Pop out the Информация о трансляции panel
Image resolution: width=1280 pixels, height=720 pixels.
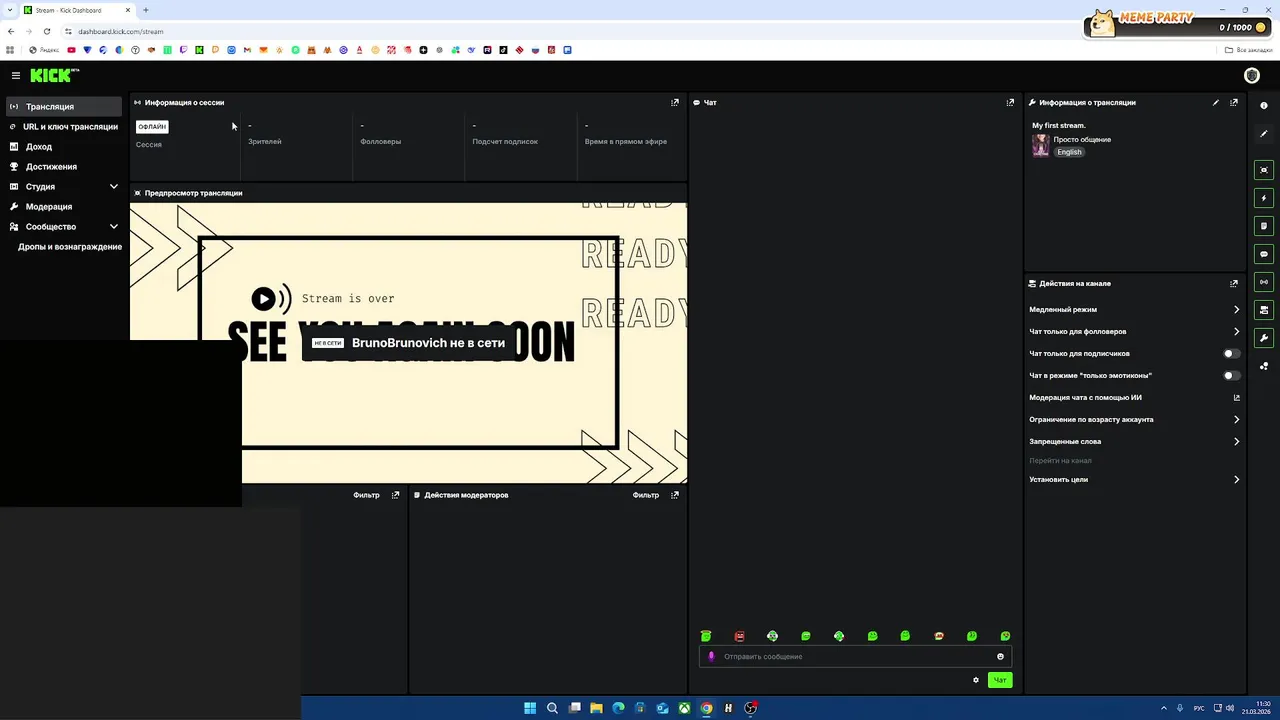pyautogui.click(x=1234, y=102)
